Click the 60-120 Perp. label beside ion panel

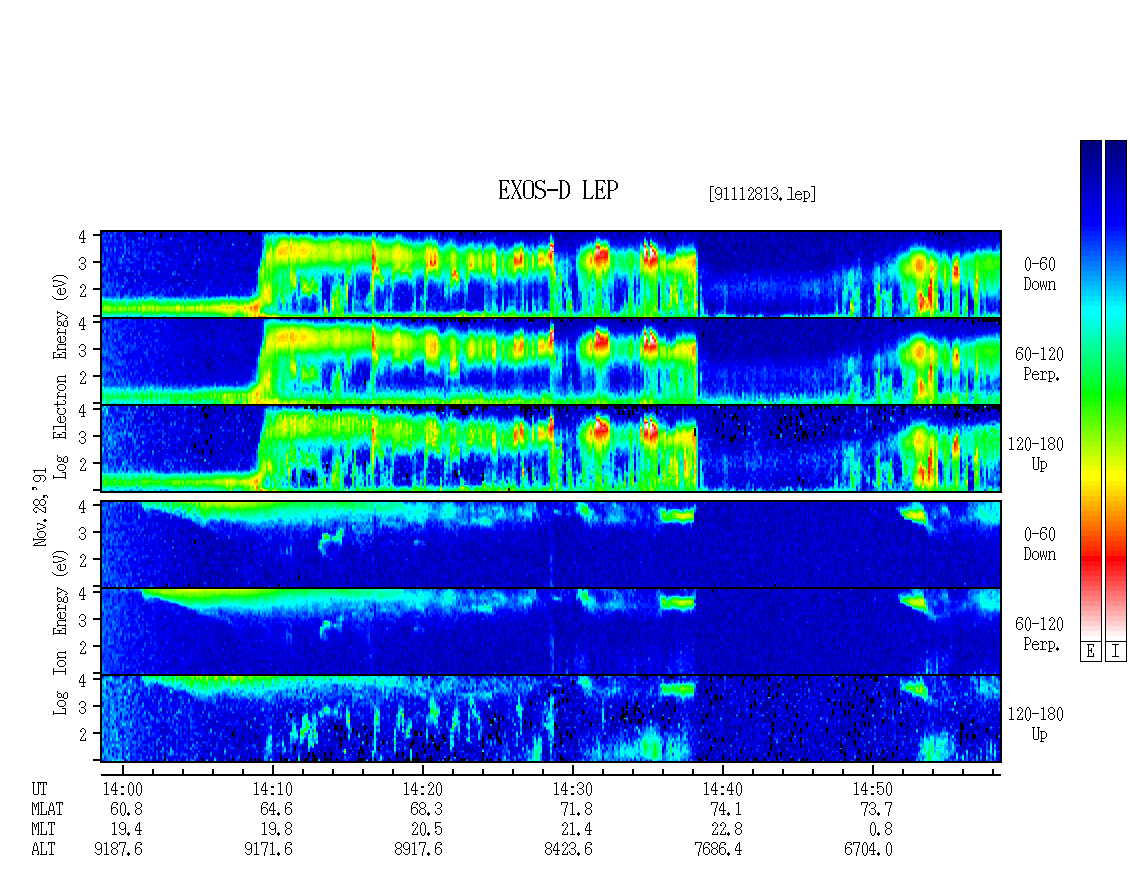[1039, 634]
